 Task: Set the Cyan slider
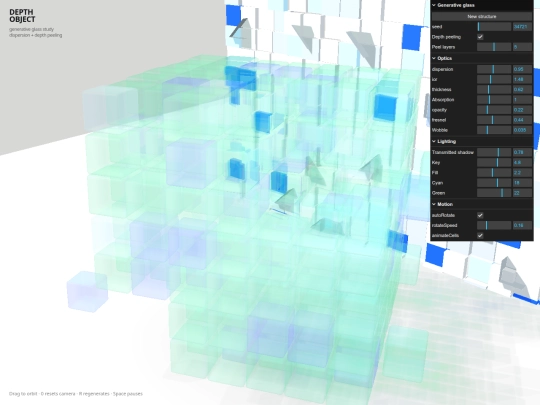tap(494, 183)
